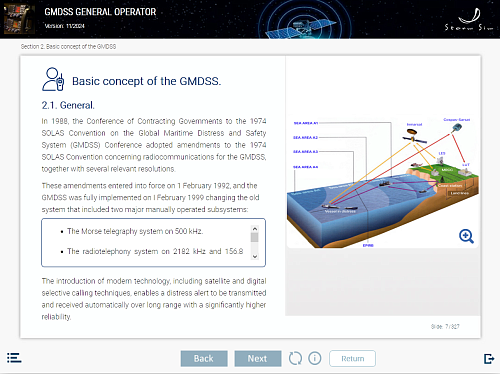
Task: Click the Steam Sim logo
Action: point(469,20)
